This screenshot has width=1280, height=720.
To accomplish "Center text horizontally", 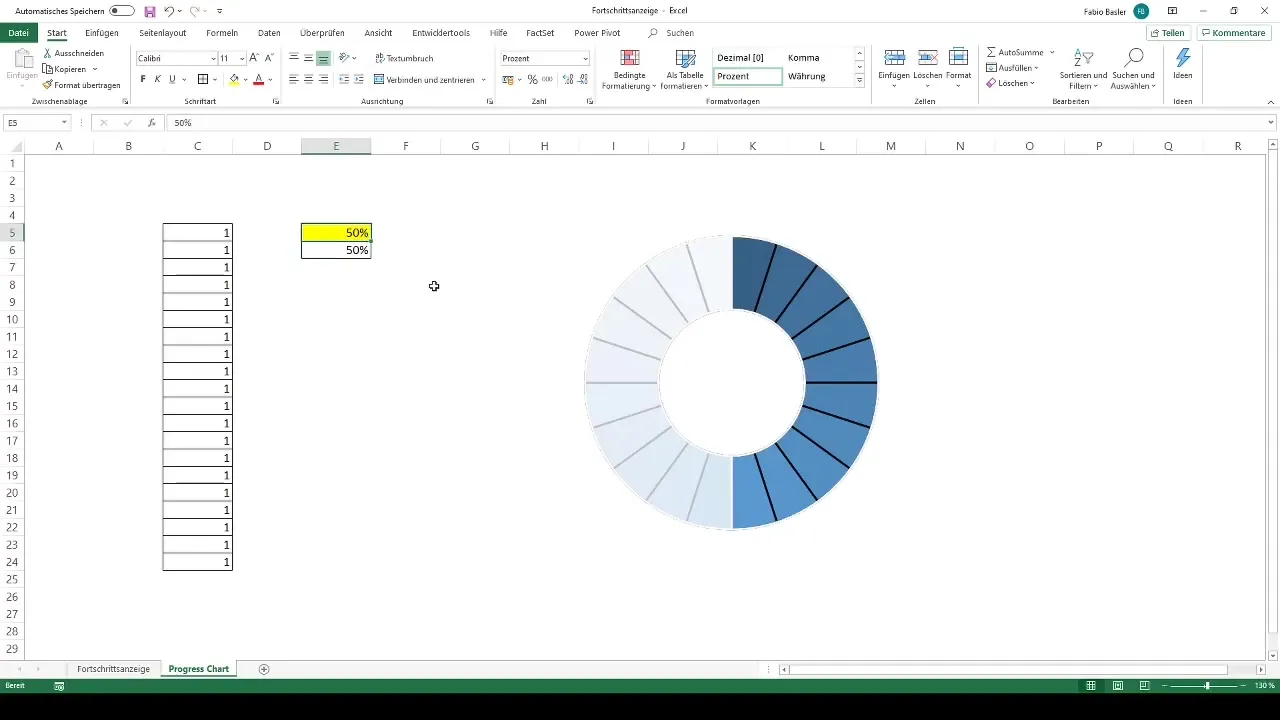I will [309, 79].
